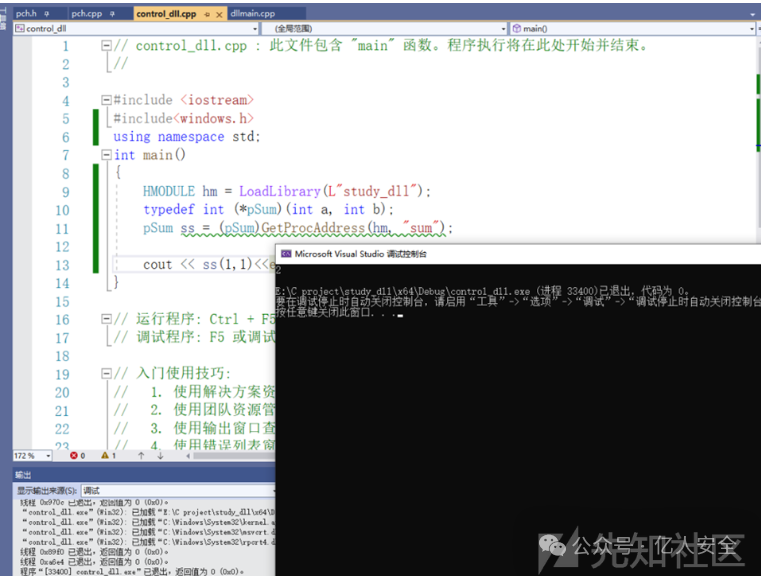The width and height of the screenshot is (761, 576).
Task: Pin the control_dll.cpp tab
Action: click(x=205, y=14)
